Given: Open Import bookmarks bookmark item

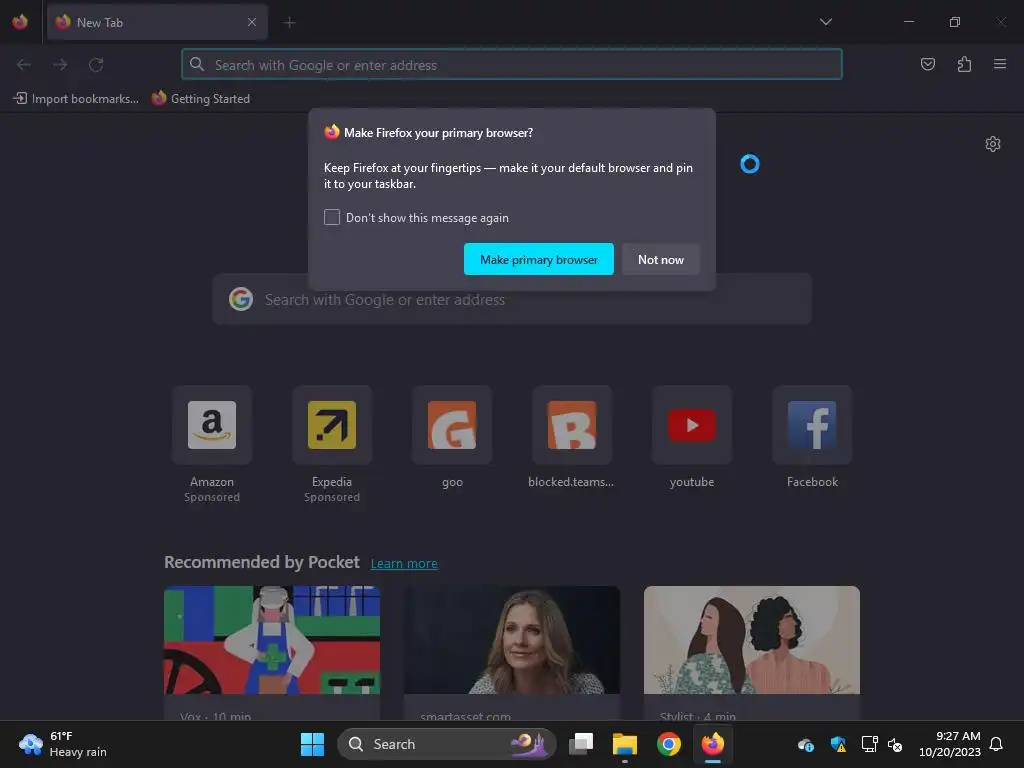Looking at the screenshot, I should [x=76, y=99].
